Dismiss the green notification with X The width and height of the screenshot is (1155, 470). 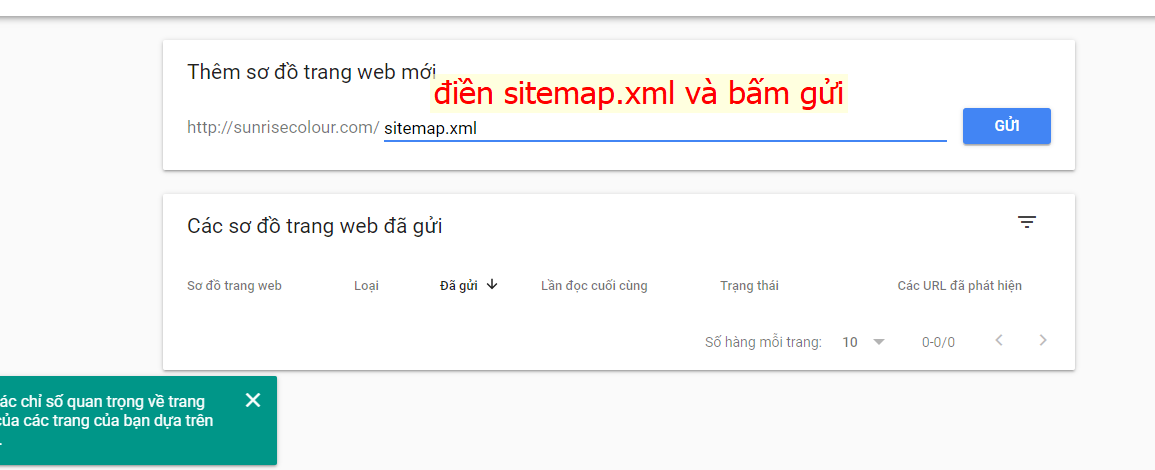(253, 400)
